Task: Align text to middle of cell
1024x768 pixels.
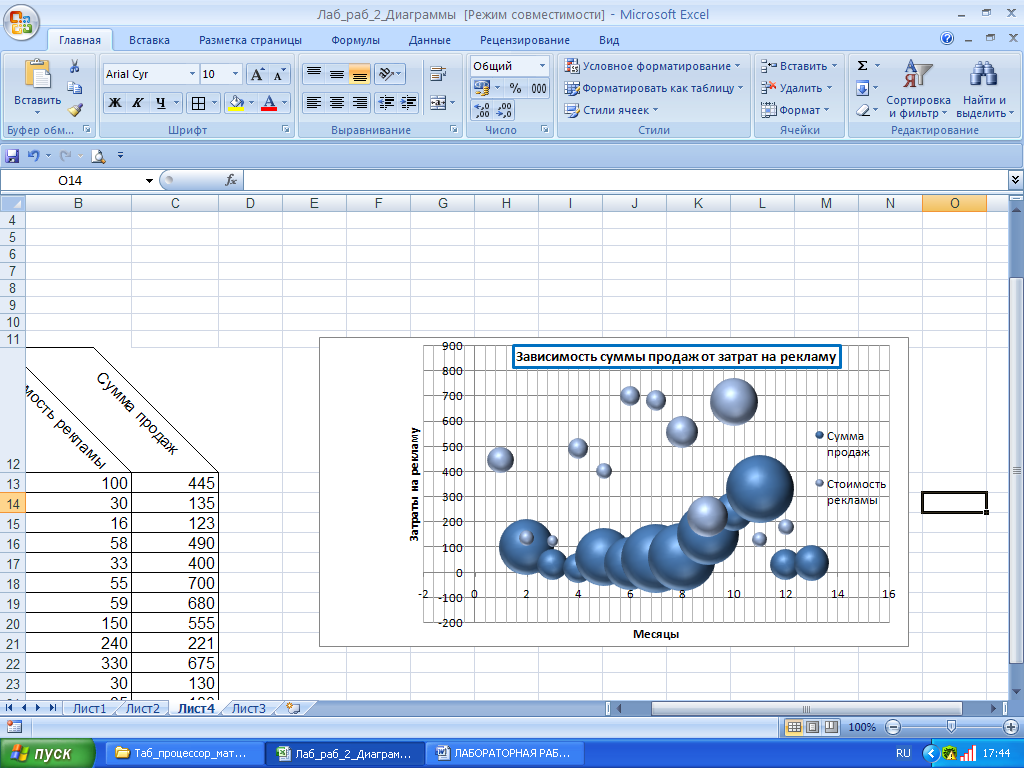Action: click(336, 74)
